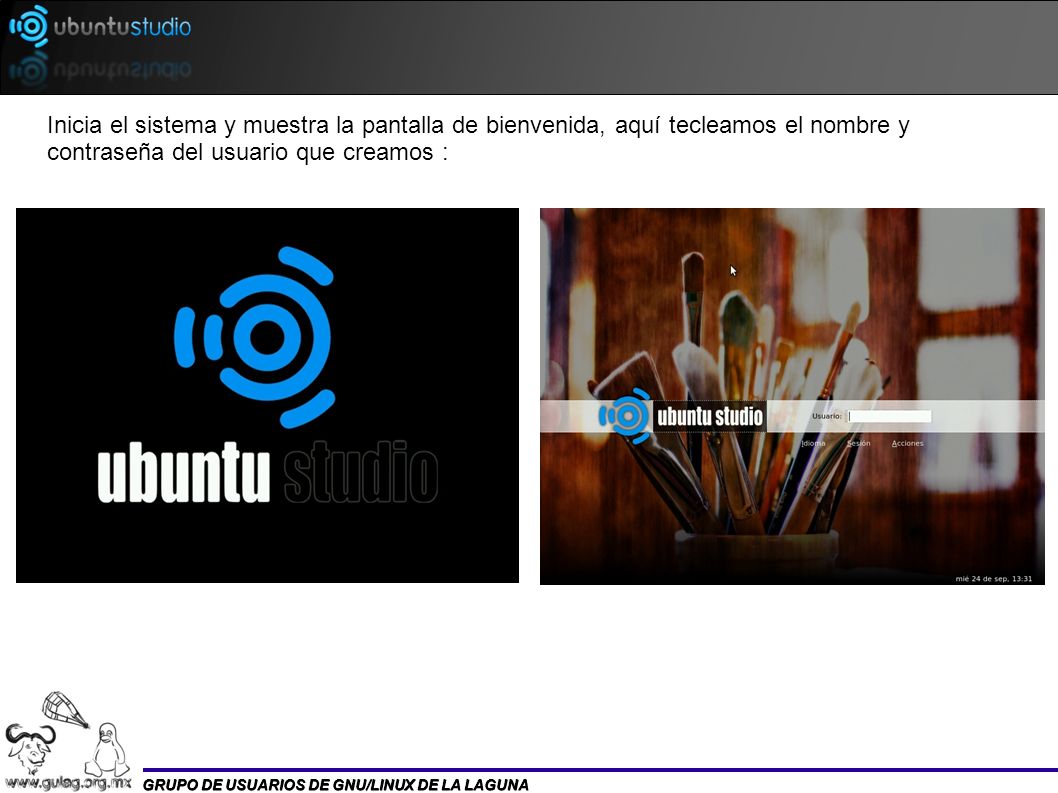Click the 'Inicia el sistema' paragraph
The height and width of the screenshot is (793, 1058).
click(478, 138)
